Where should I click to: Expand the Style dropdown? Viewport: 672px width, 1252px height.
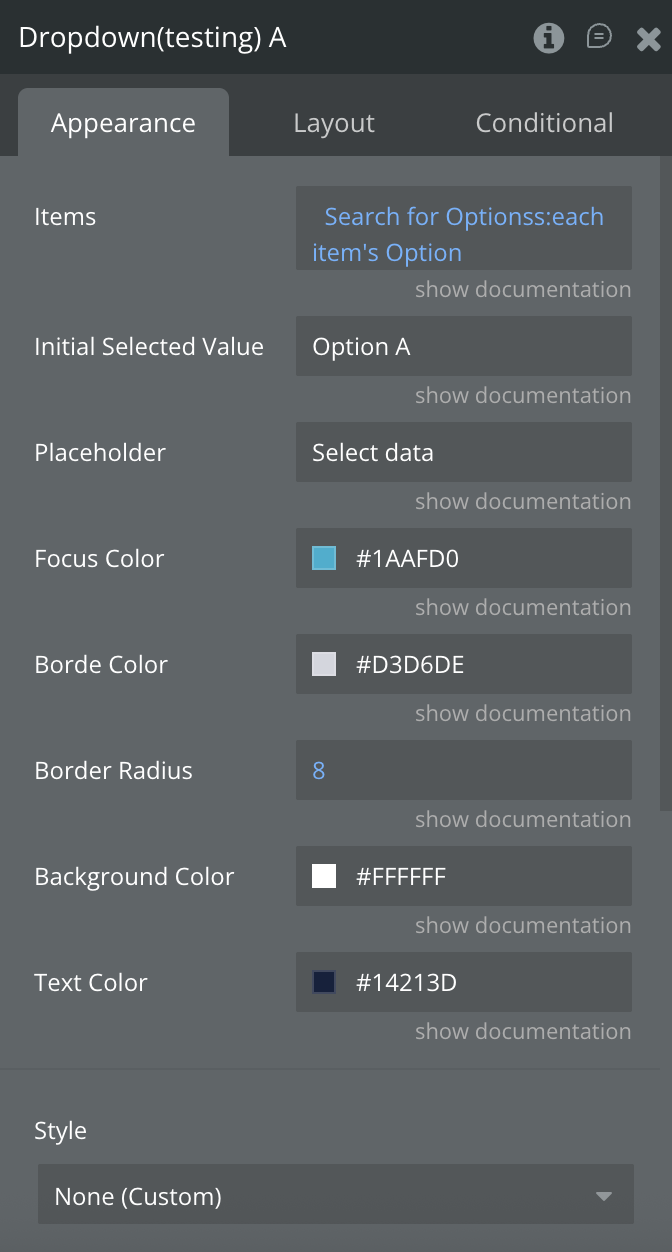pyautogui.click(x=336, y=1194)
